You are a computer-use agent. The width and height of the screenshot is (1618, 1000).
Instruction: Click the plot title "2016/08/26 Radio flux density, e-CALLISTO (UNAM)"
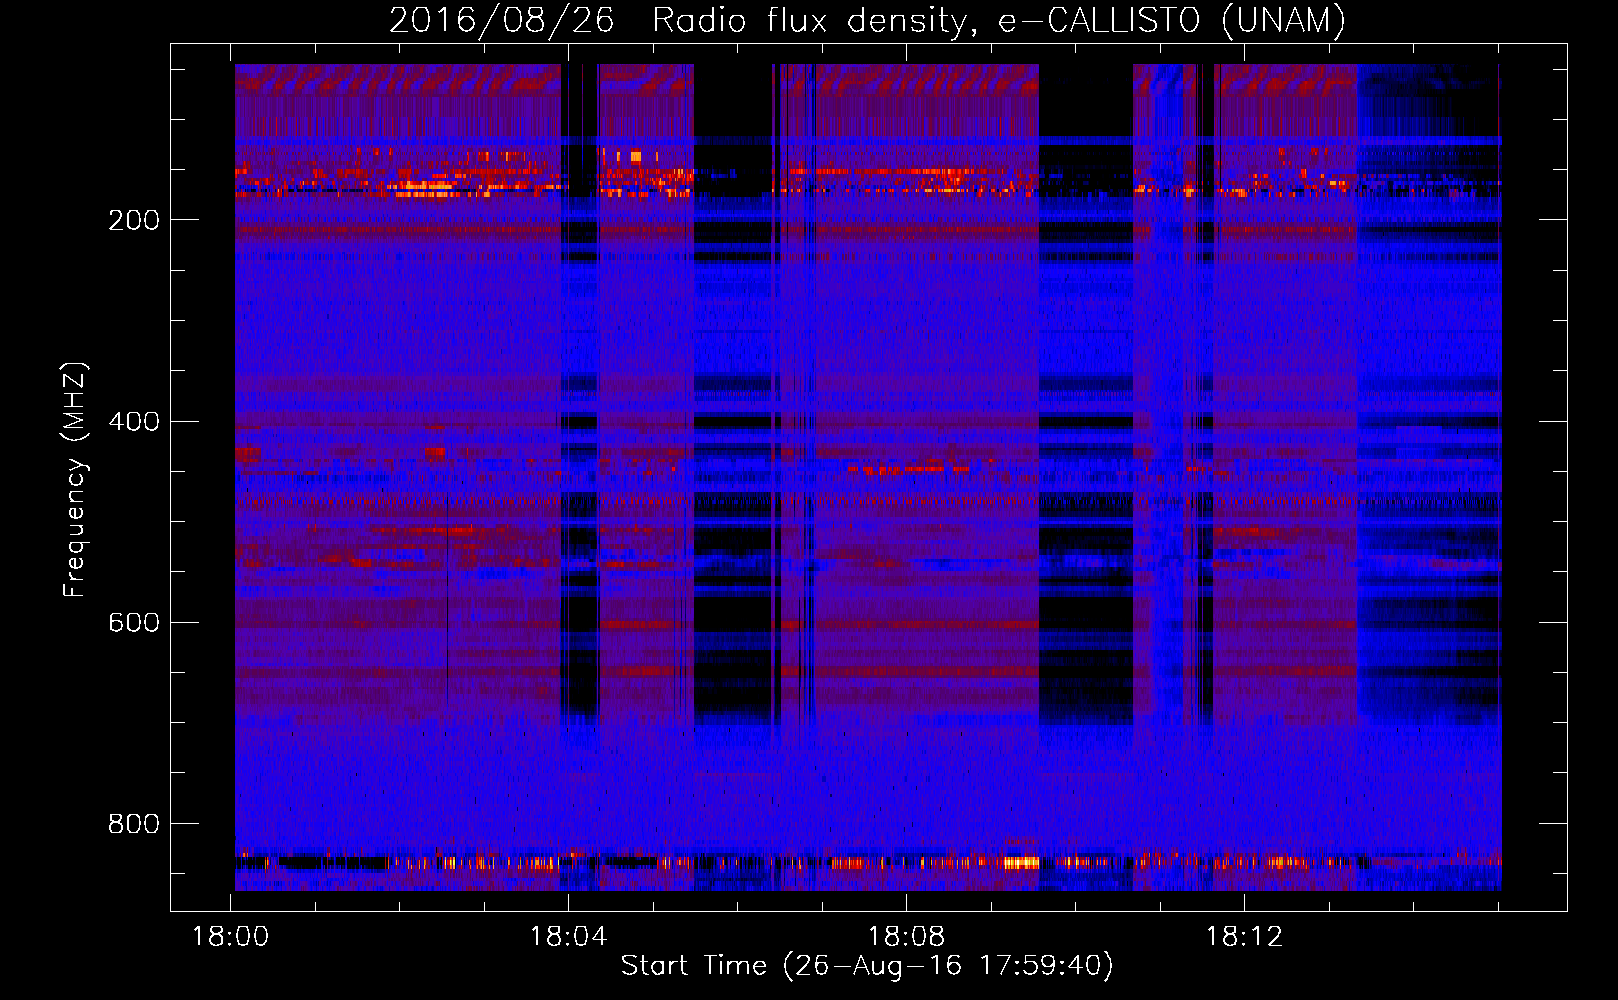(867, 20)
